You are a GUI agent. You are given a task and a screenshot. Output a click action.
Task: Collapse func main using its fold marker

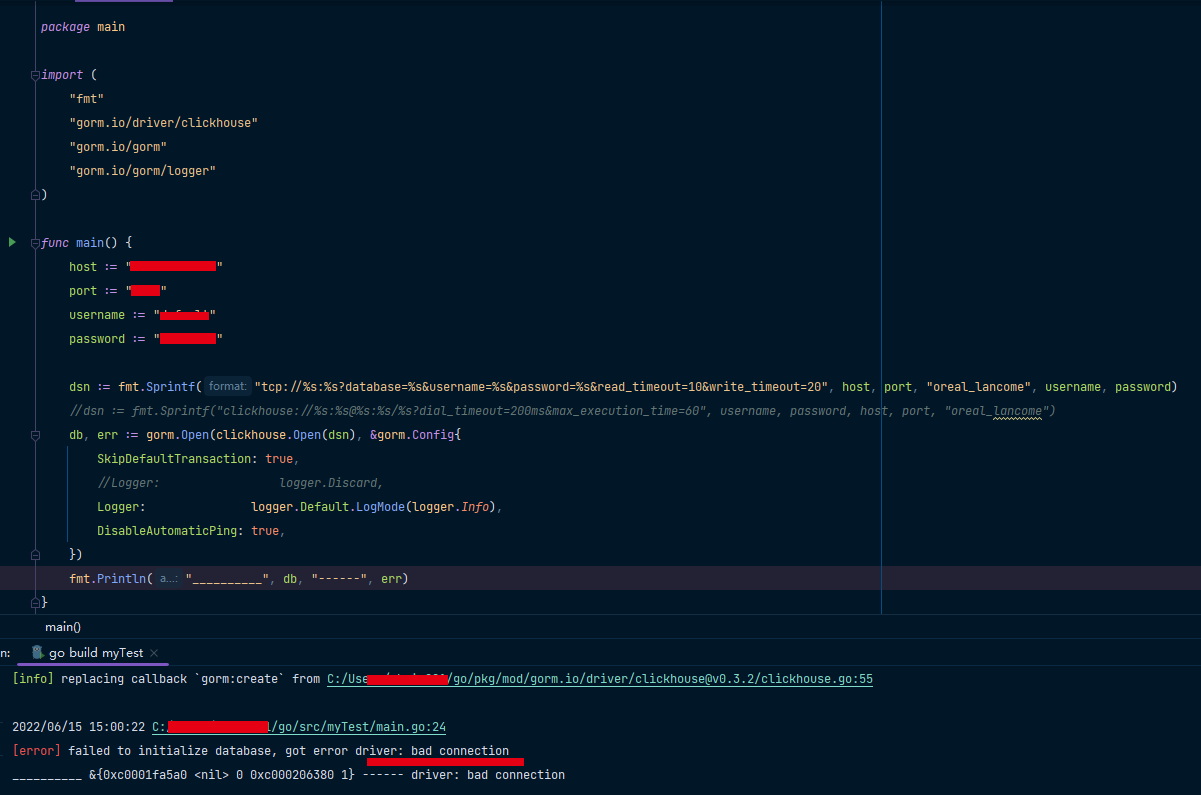tap(36, 243)
